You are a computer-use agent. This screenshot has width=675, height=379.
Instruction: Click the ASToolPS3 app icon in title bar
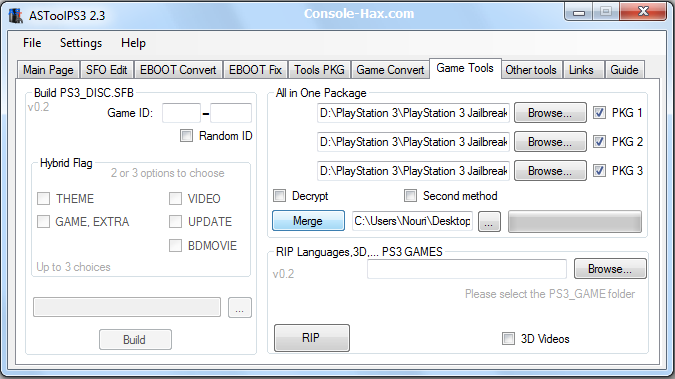[x=16, y=16]
